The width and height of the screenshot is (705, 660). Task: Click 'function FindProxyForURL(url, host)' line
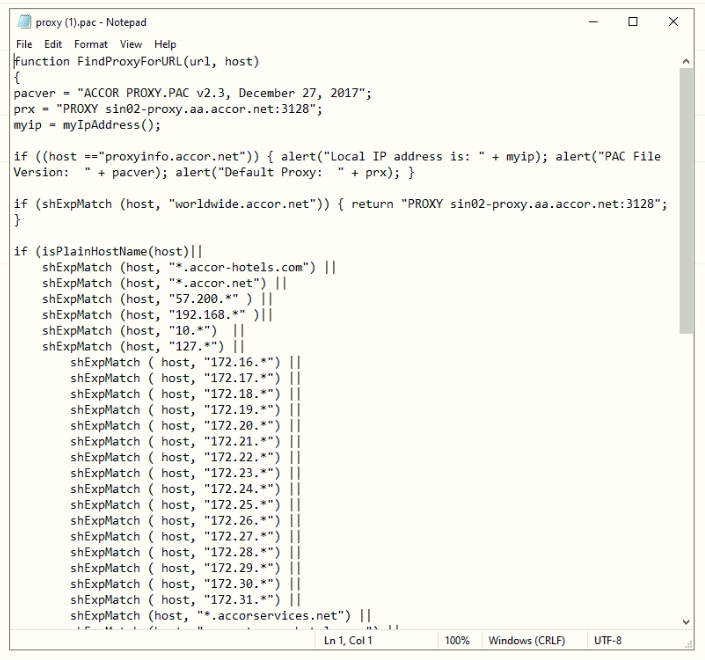137,62
